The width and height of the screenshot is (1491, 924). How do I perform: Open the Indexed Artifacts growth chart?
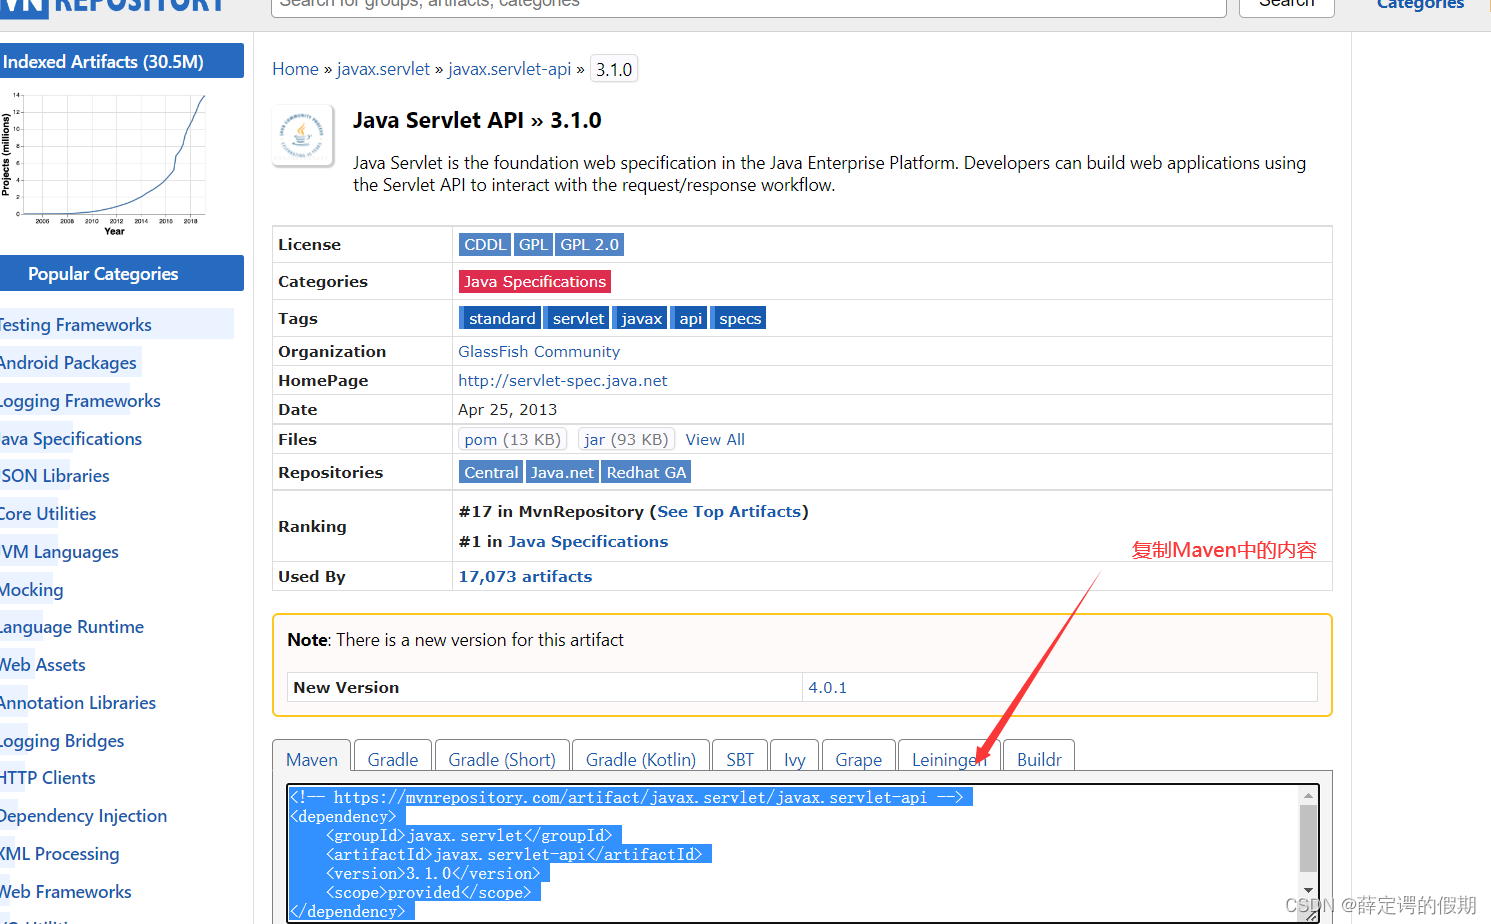click(x=105, y=162)
